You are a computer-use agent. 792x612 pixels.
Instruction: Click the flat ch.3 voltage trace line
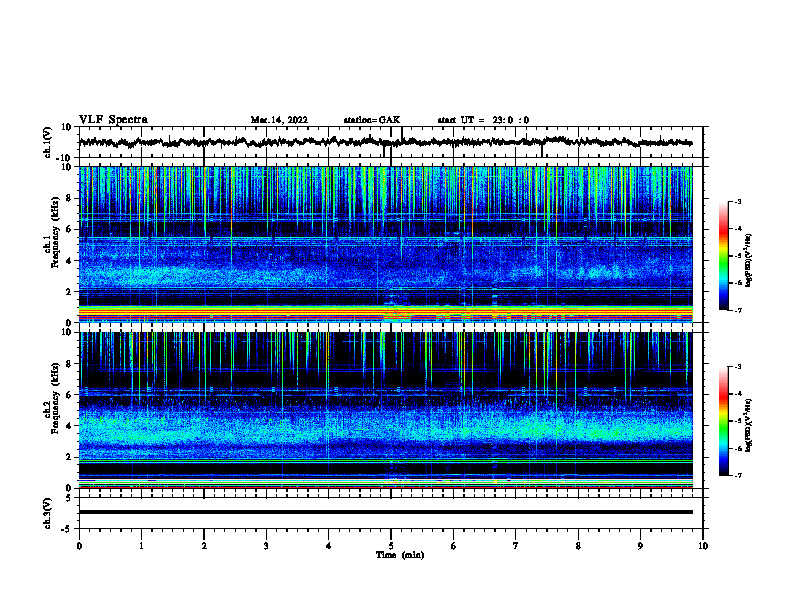pyautogui.click(x=385, y=512)
